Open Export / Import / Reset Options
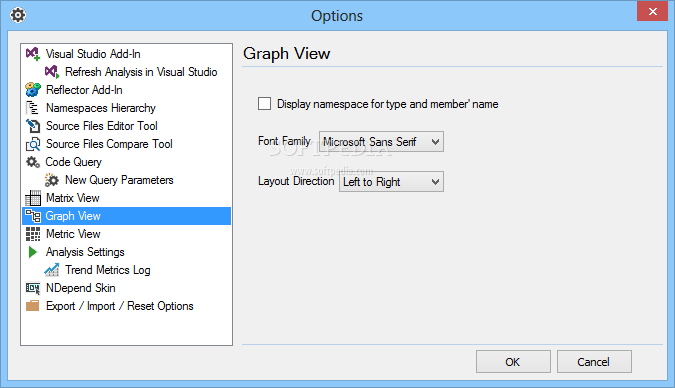The image size is (675, 388). [x=120, y=306]
